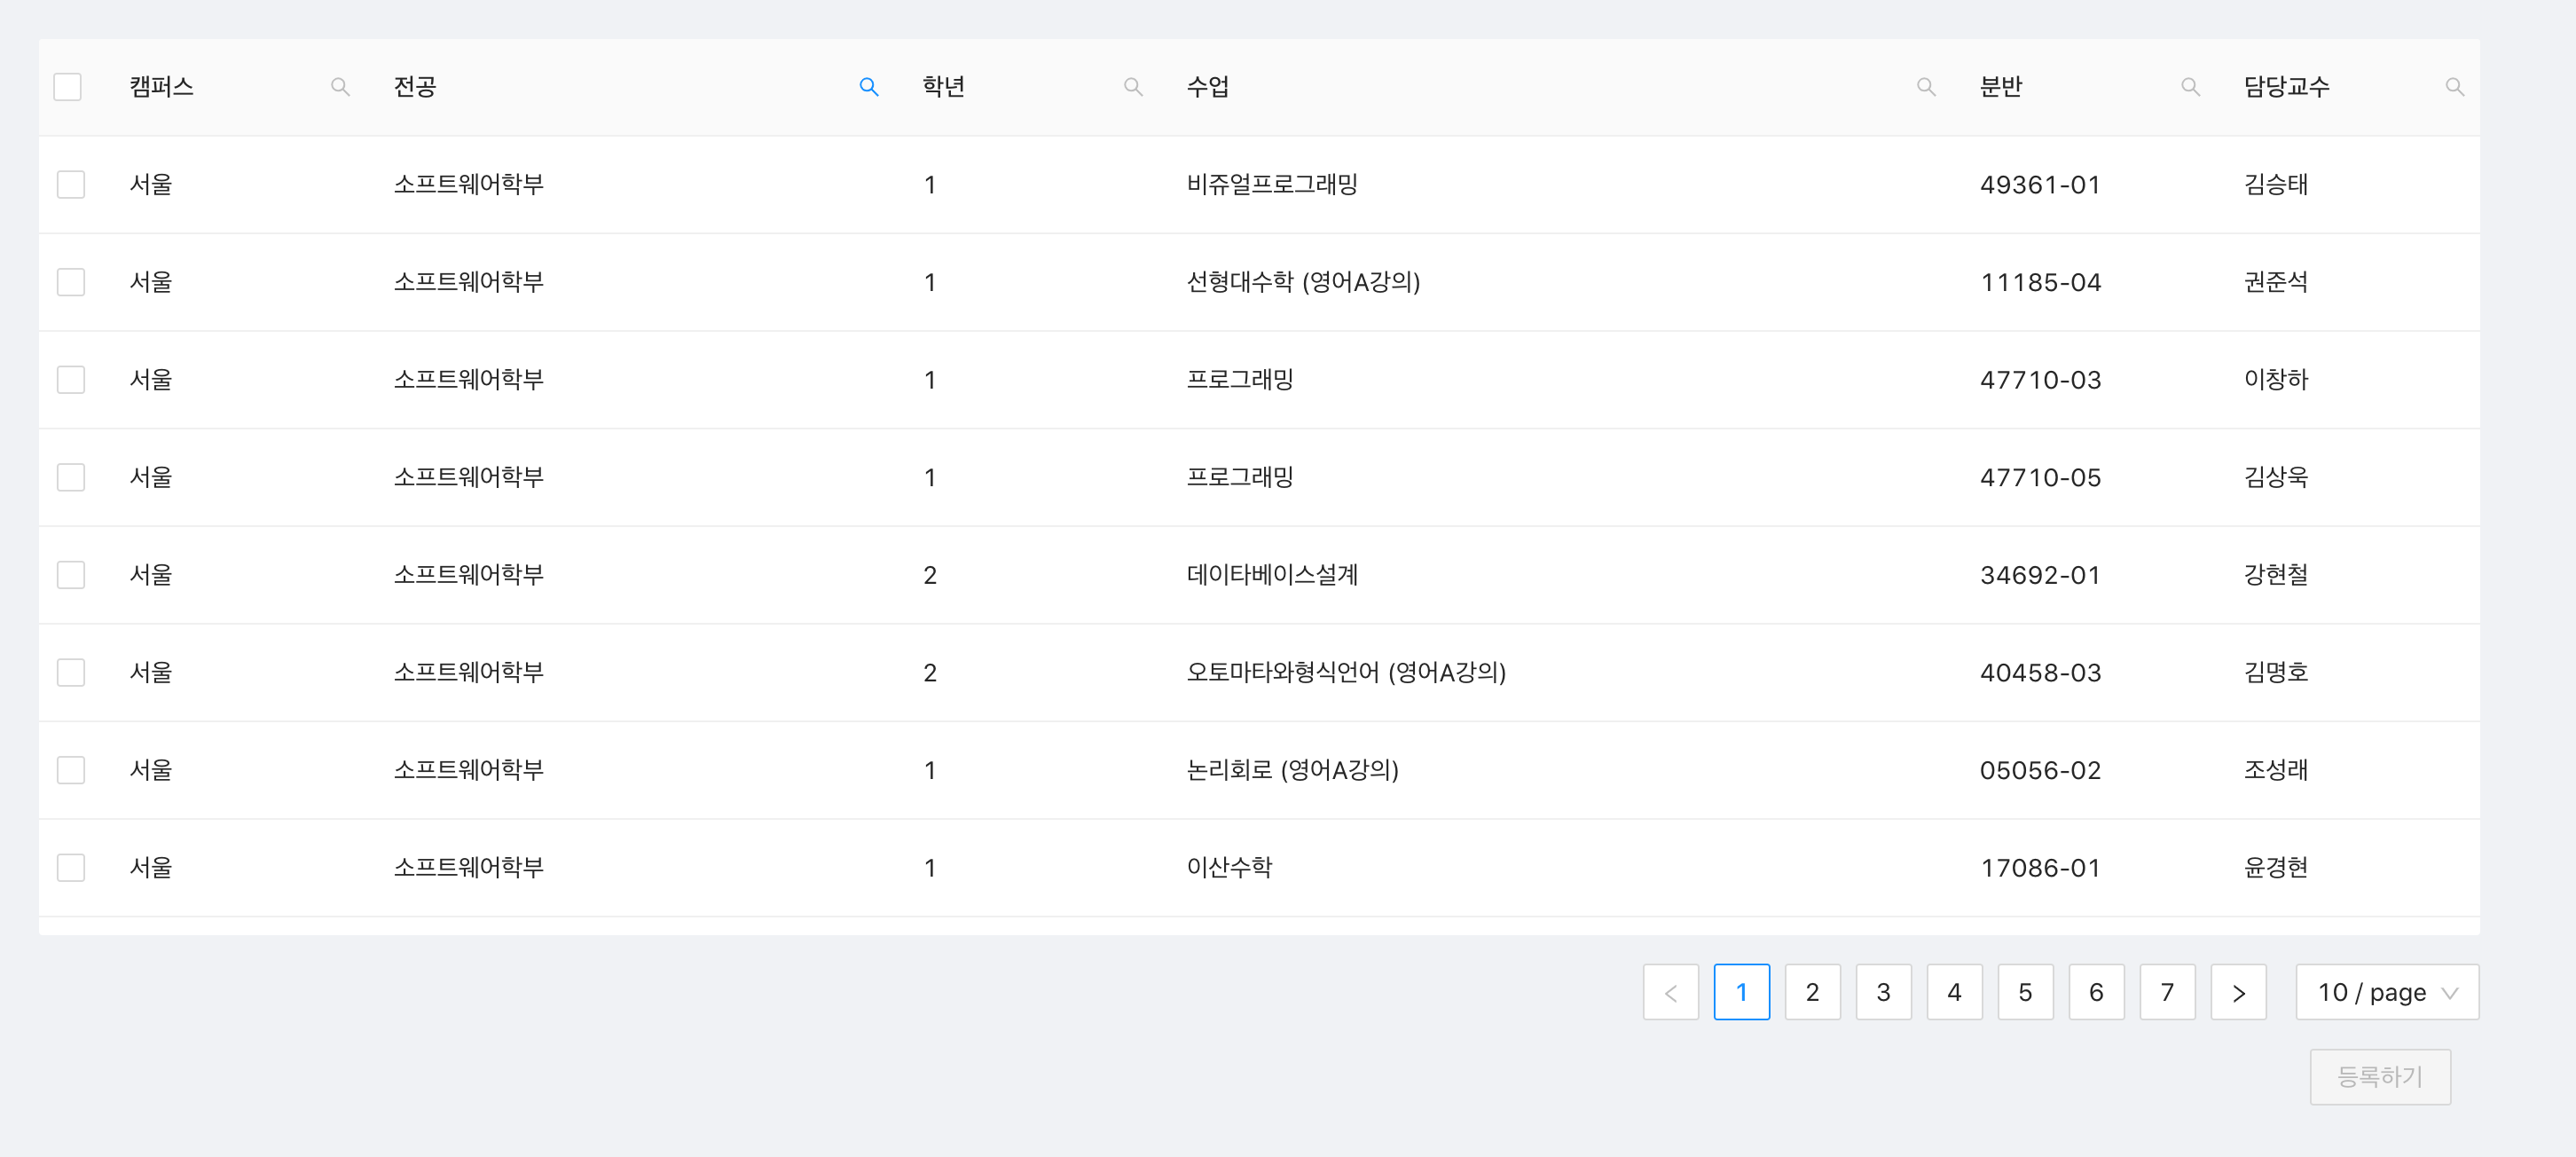This screenshot has width=2576, height=1157.
Task: Open search filter for 학년 column
Action: click(1132, 87)
